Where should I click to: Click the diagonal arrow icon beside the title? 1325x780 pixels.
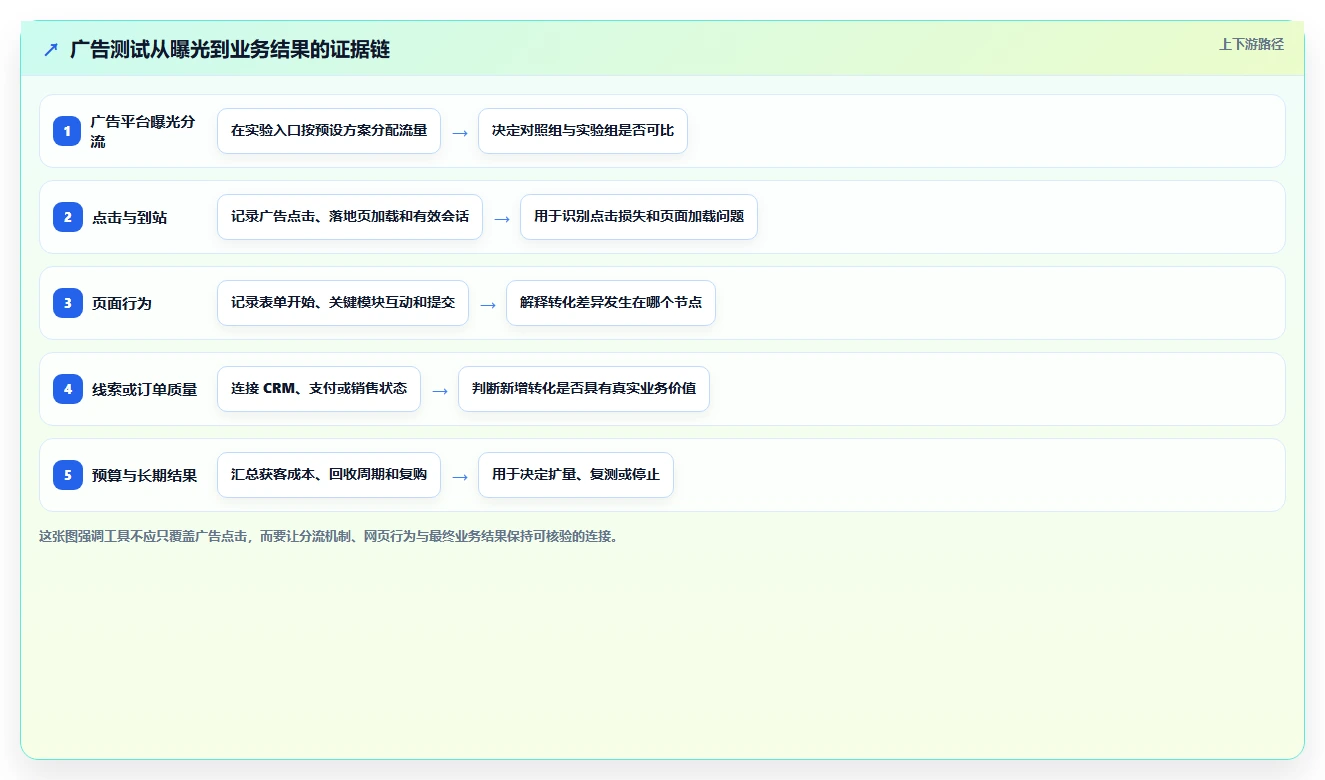click(50, 49)
